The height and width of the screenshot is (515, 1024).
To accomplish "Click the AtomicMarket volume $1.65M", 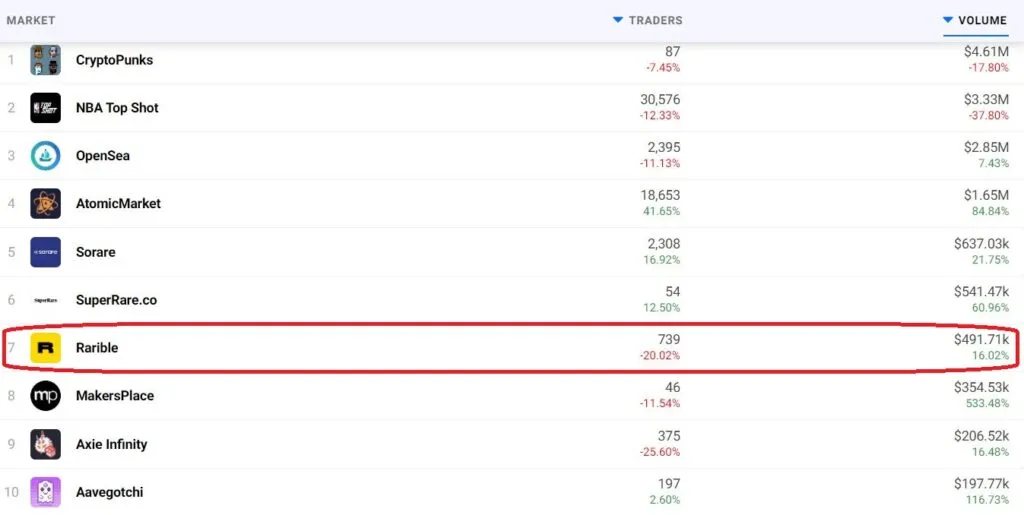I will coord(986,195).
